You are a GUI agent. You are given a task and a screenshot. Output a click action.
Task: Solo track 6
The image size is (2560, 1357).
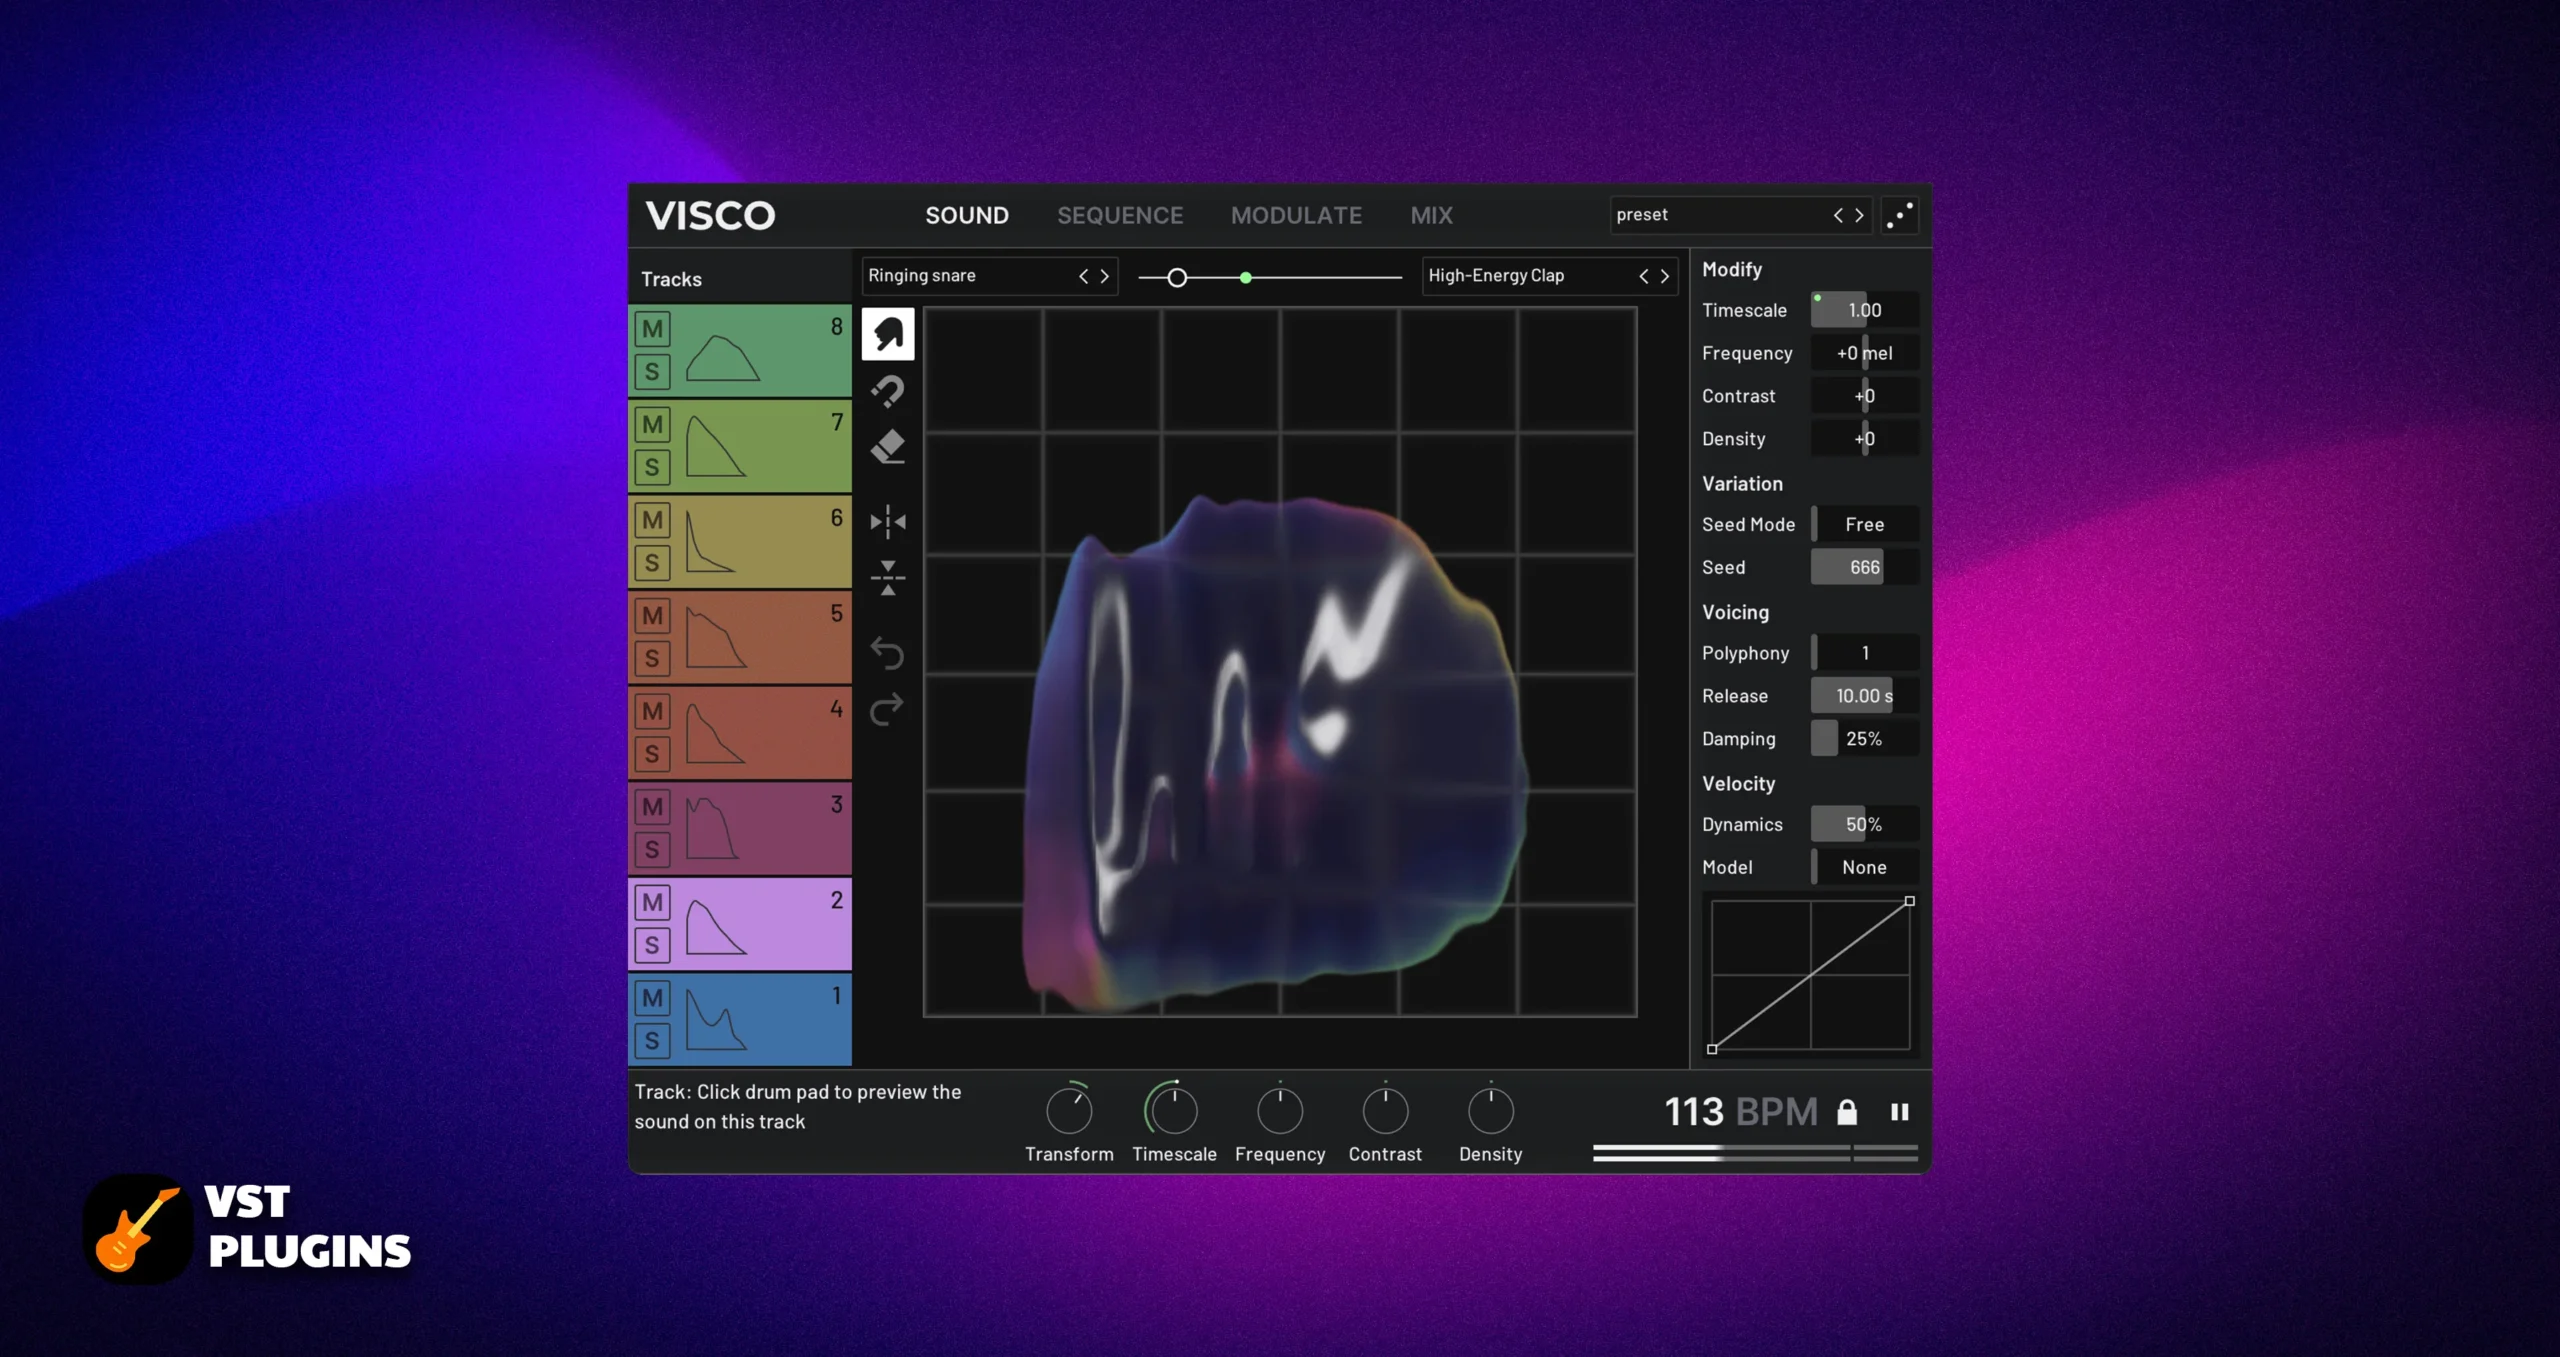[x=652, y=562]
